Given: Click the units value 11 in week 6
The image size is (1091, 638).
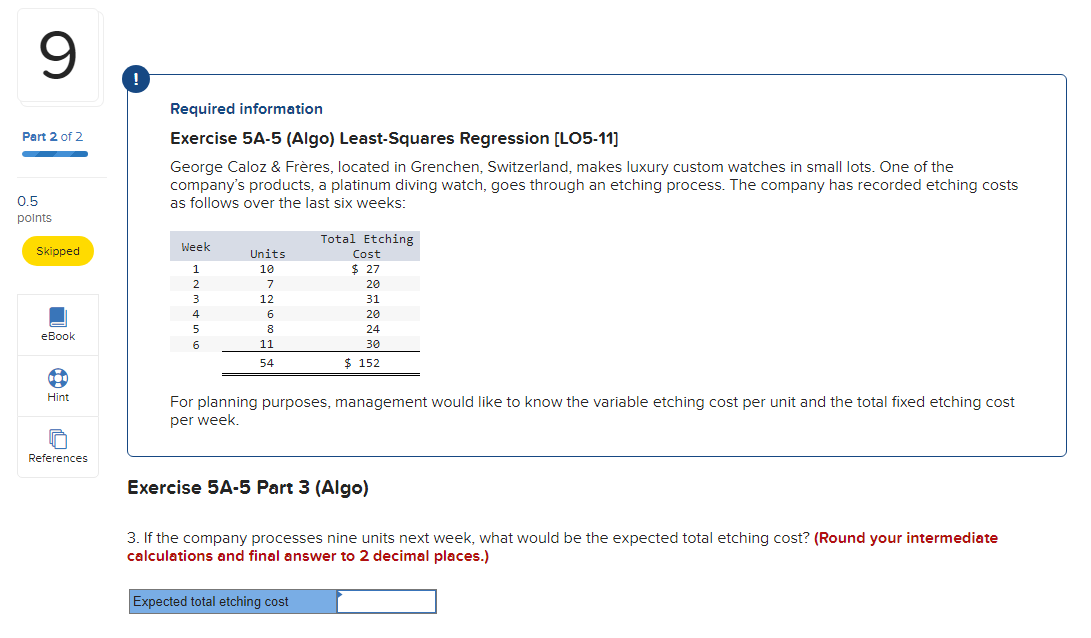Looking at the screenshot, I should [x=266, y=344].
